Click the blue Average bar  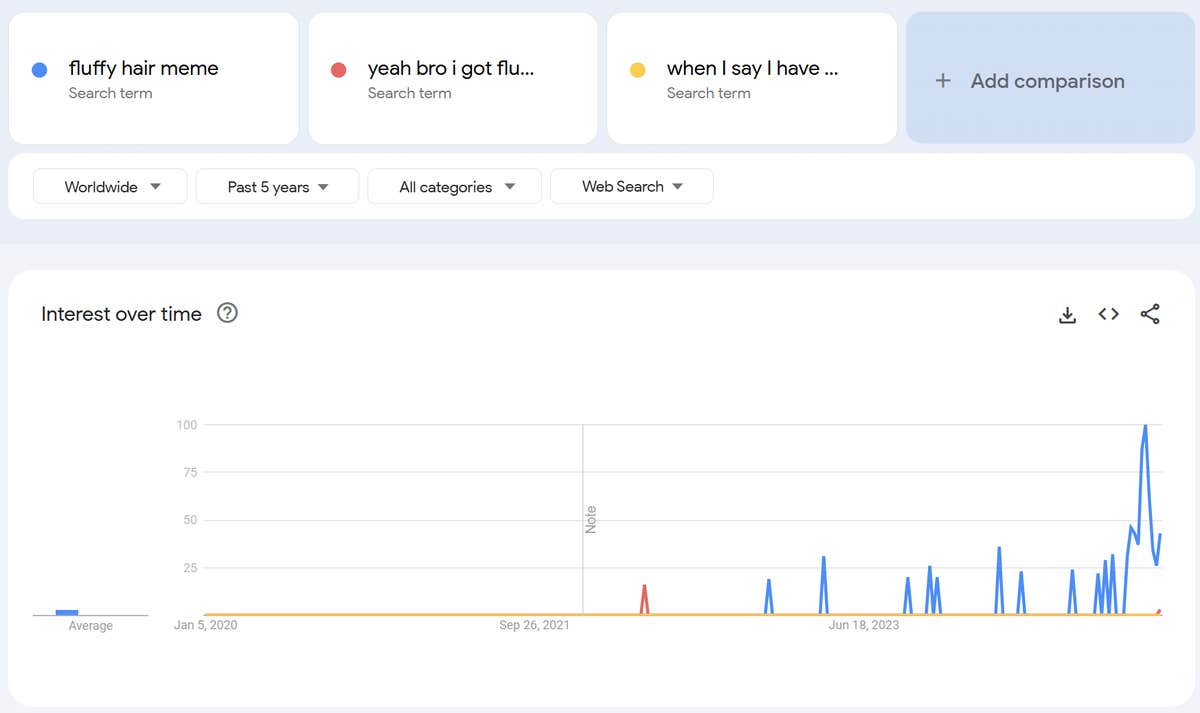pyautogui.click(x=67, y=612)
